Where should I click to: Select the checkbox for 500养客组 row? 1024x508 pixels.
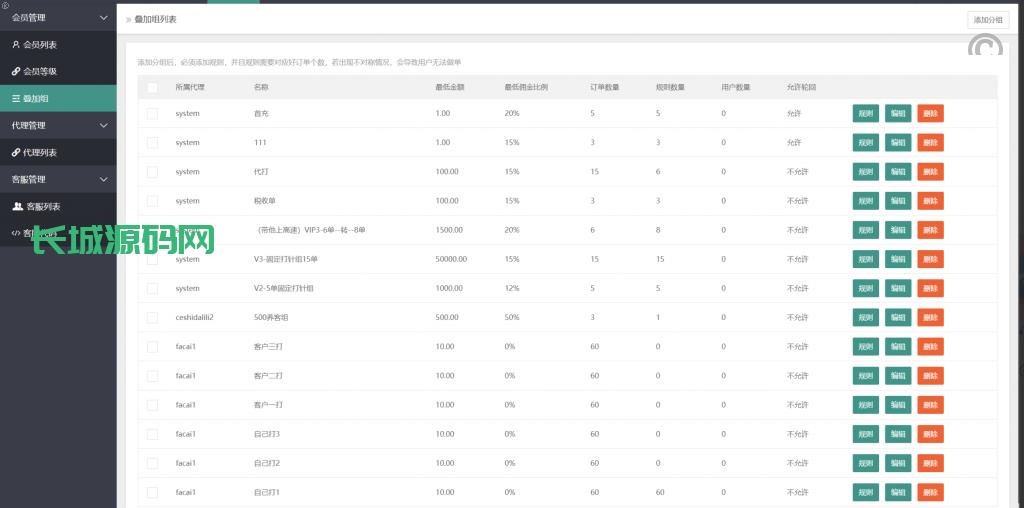[152, 317]
